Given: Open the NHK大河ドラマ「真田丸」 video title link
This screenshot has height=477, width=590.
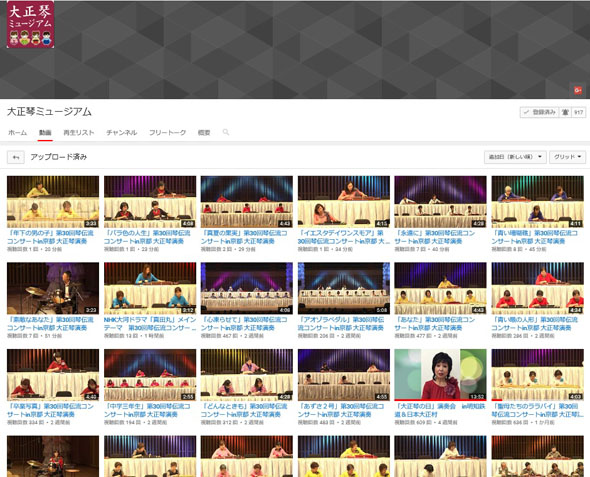Looking at the screenshot, I should [150, 324].
